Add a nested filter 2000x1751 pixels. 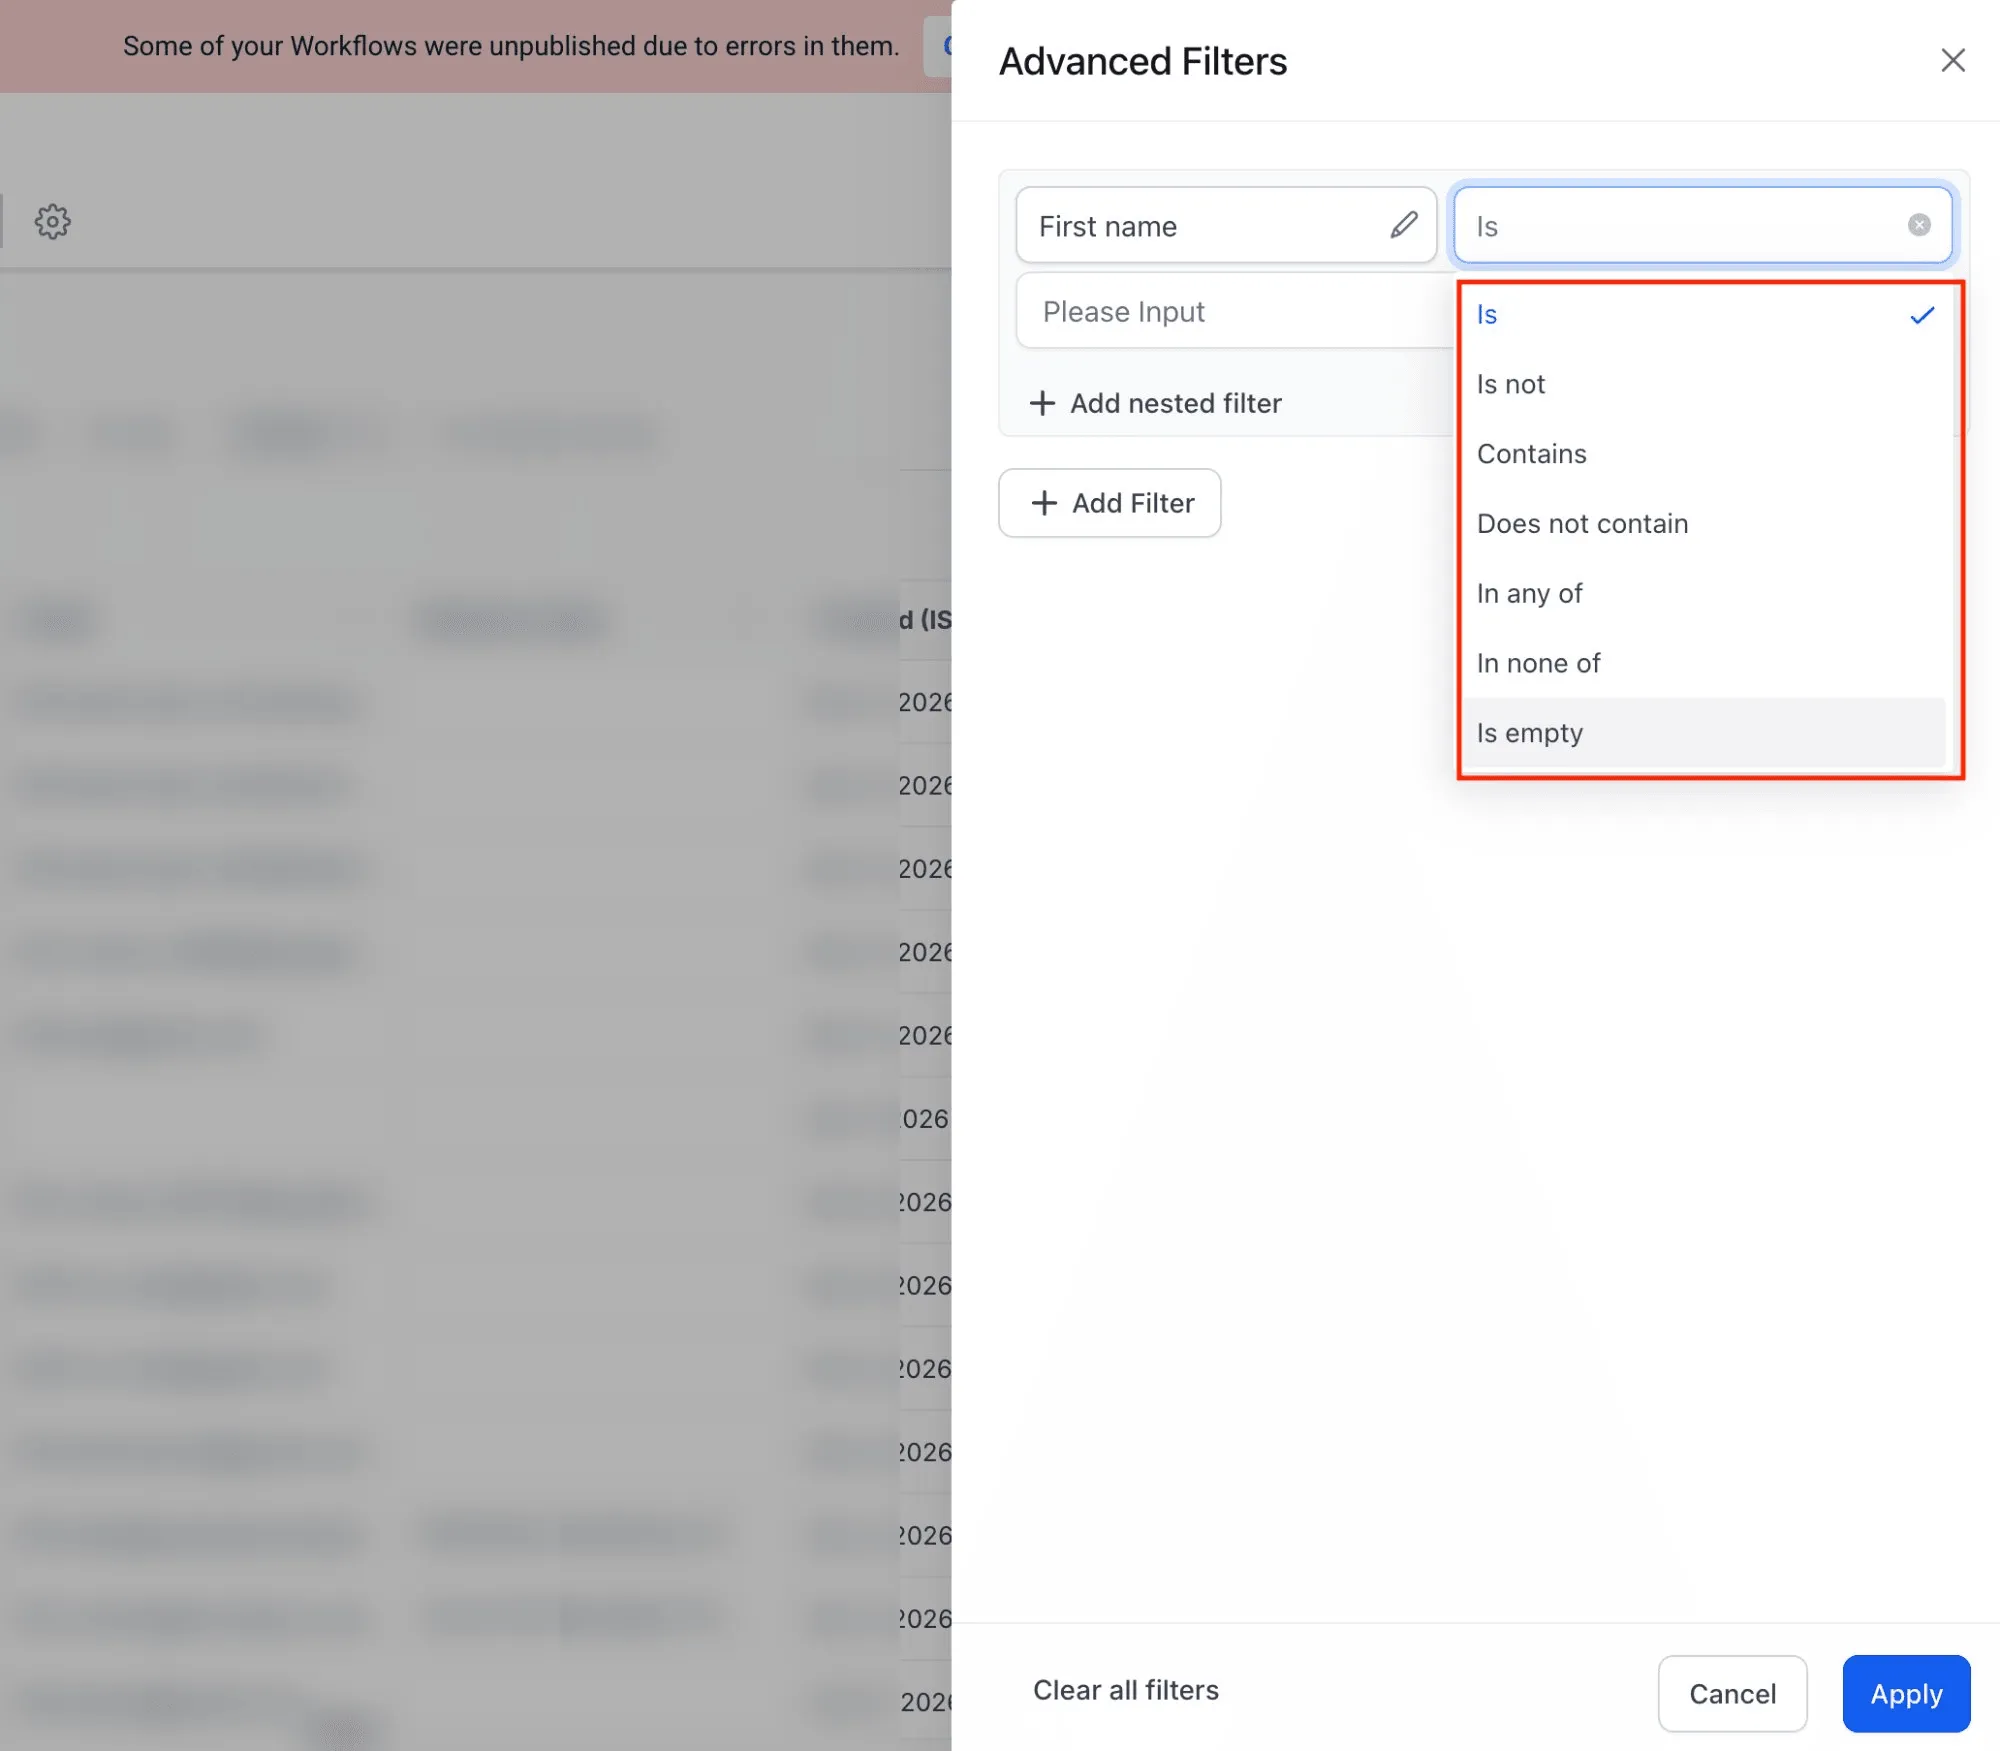point(1155,403)
